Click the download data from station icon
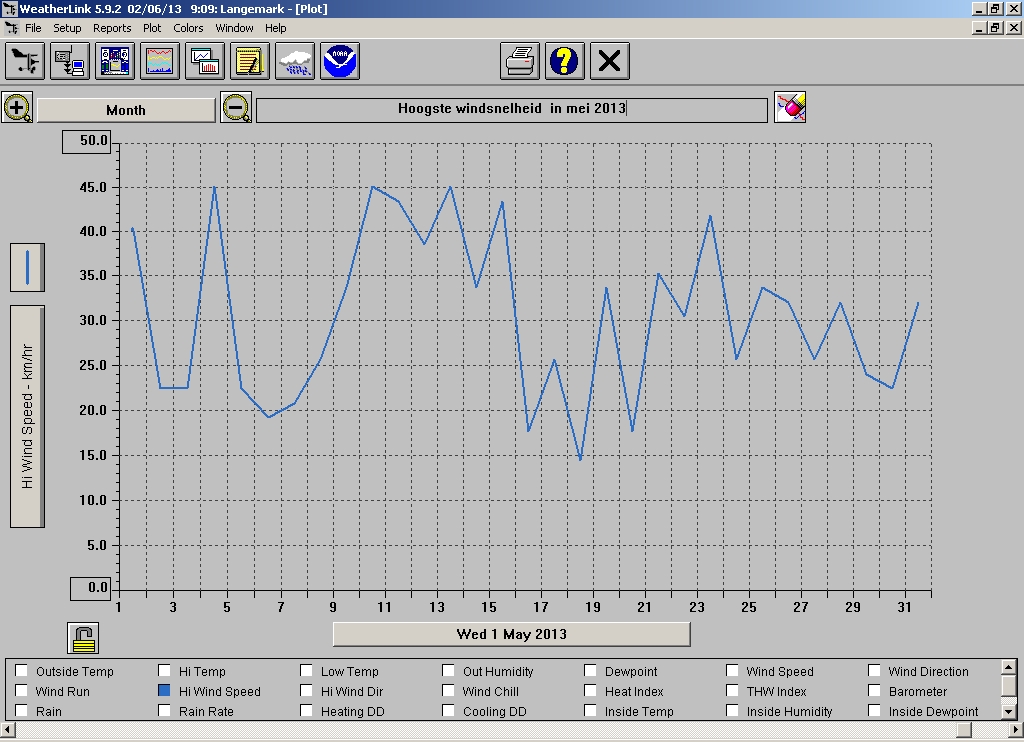 [x=70, y=61]
